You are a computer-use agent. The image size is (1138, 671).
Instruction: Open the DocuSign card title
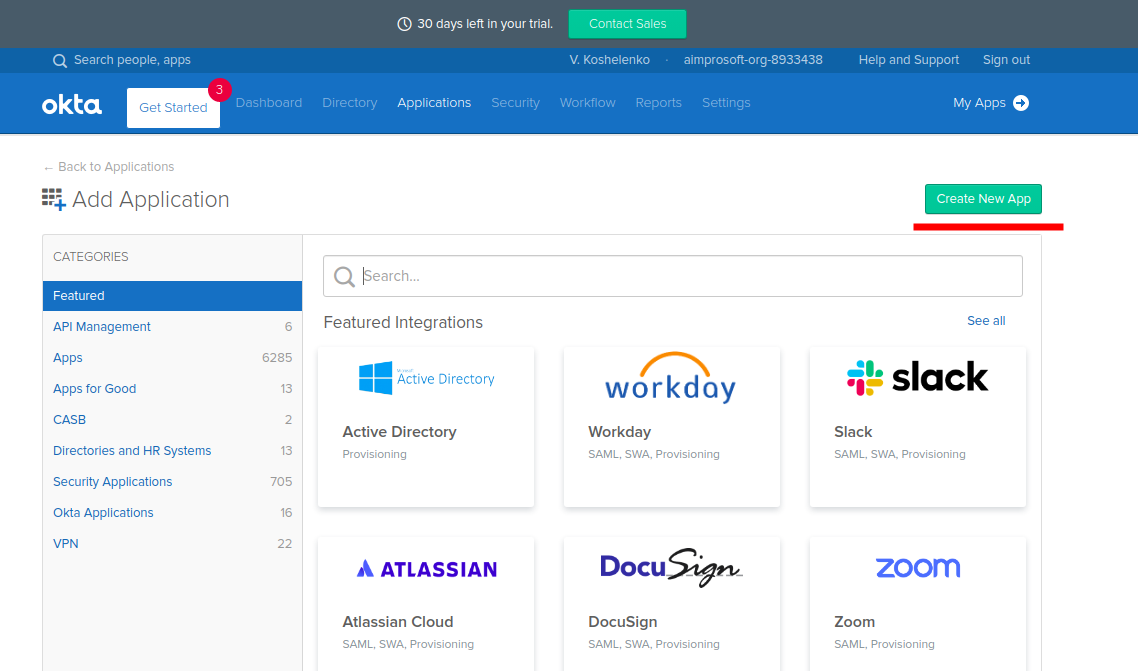point(623,622)
